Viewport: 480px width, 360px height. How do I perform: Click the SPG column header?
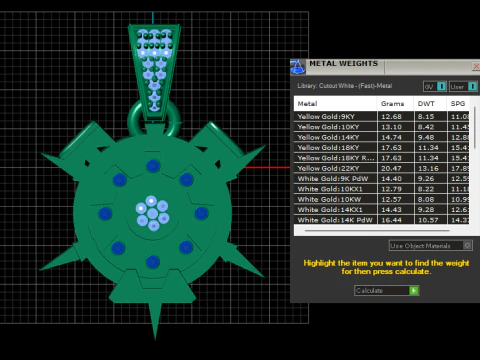tap(458, 104)
